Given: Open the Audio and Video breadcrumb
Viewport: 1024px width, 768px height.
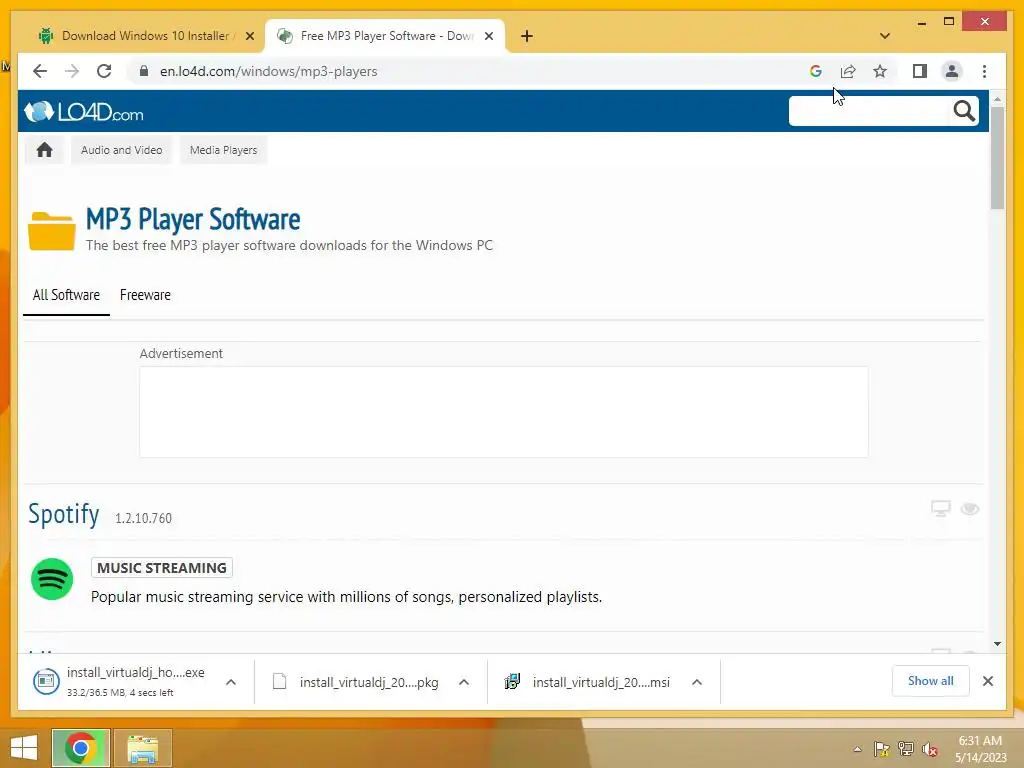Looking at the screenshot, I should [121, 150].
